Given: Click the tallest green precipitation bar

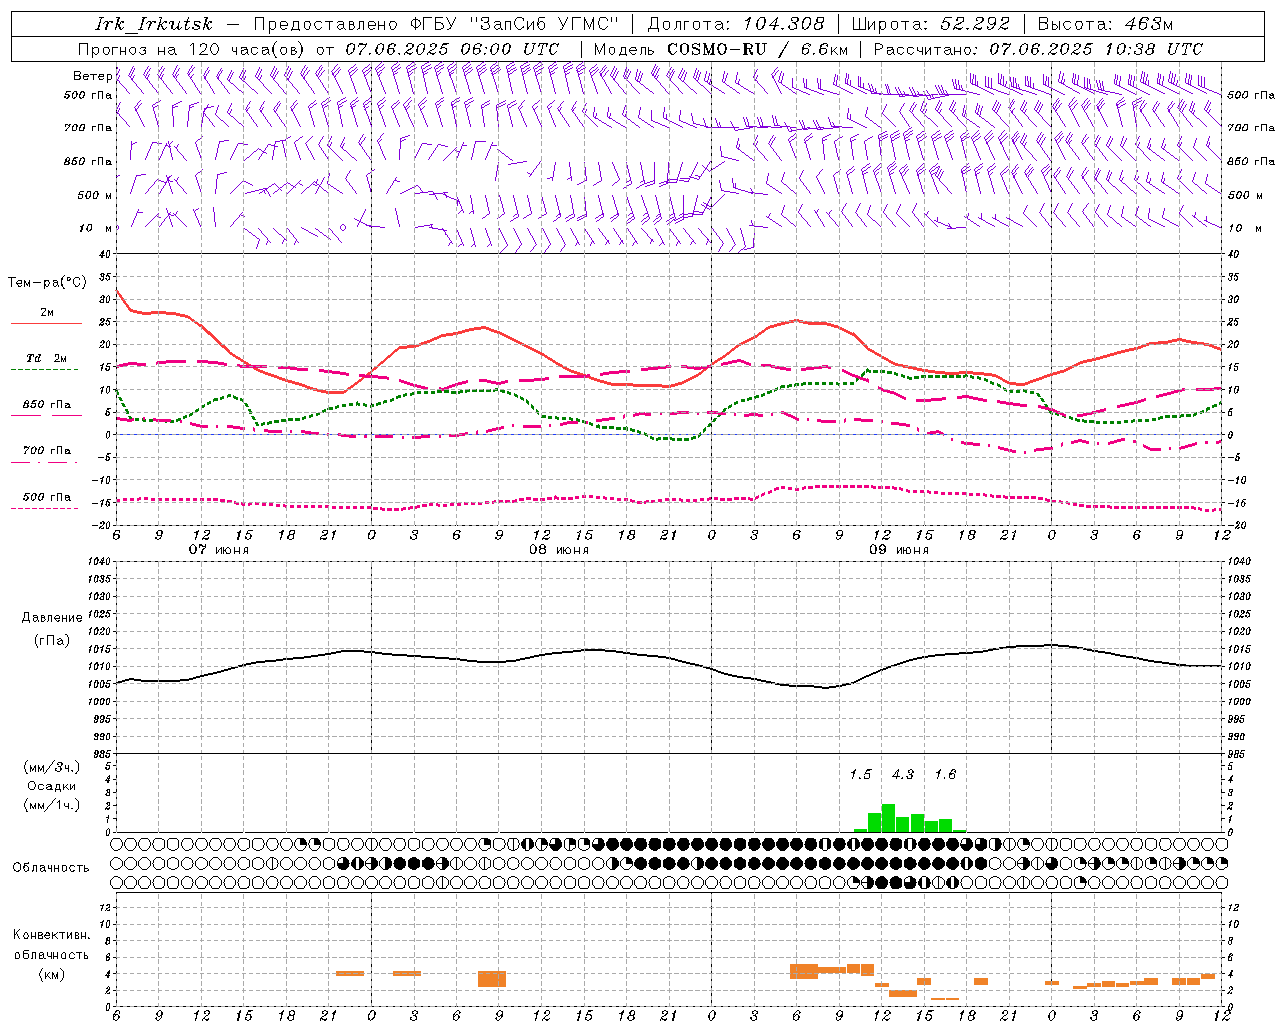Looking at the screenshot, I should point(888,818).
